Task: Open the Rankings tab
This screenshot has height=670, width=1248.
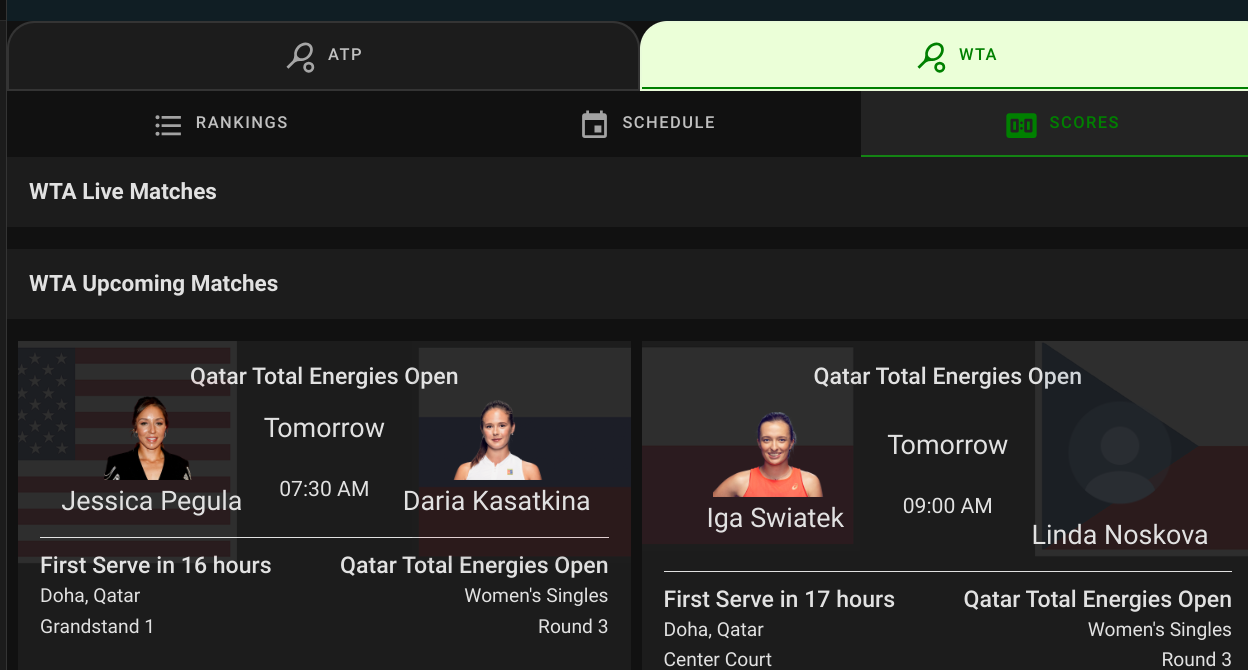Action: (221, 123)
